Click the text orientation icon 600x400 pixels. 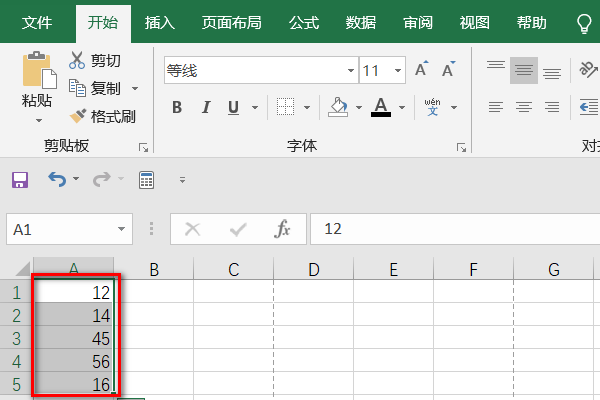click(x=588, y=69)
